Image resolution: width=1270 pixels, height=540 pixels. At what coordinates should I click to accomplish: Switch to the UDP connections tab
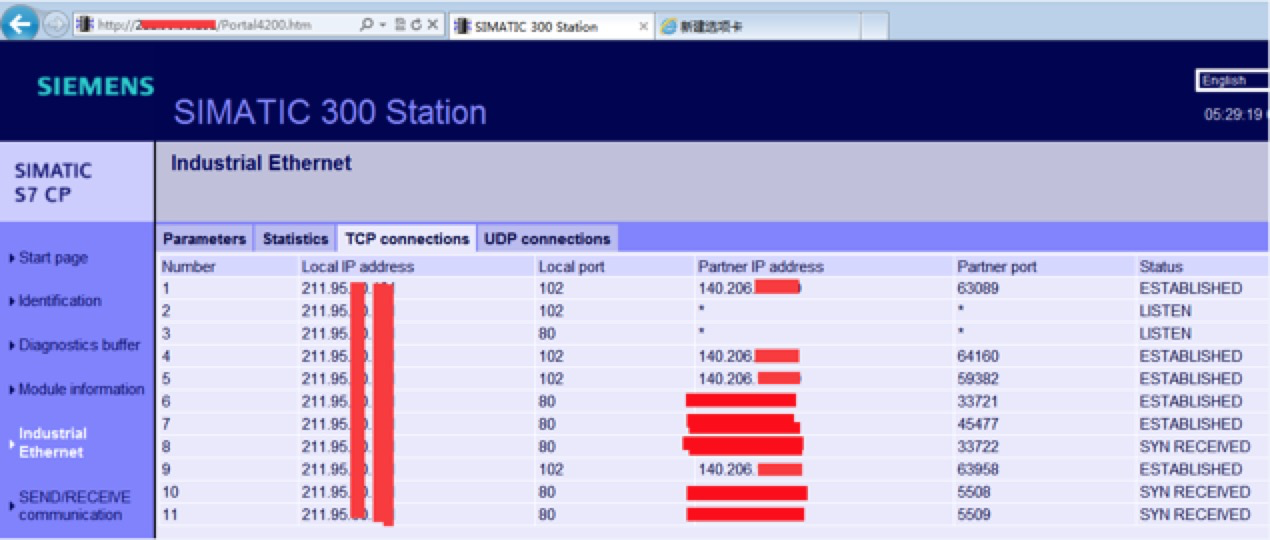[x=547, y=239]
